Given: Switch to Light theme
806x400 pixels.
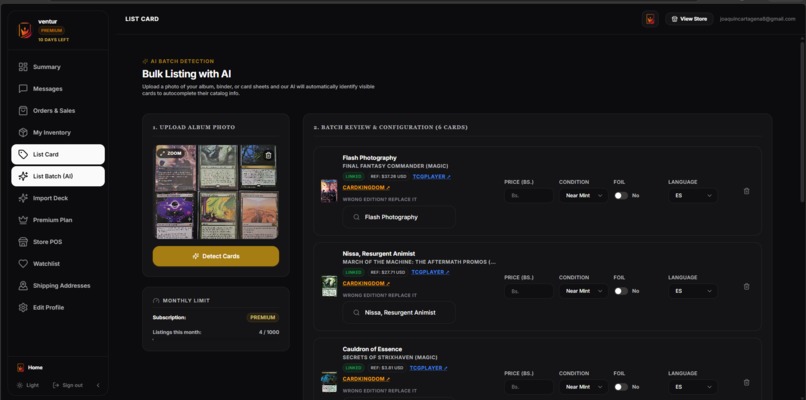Looking at the screenshot, I should (x=28, y=385).
